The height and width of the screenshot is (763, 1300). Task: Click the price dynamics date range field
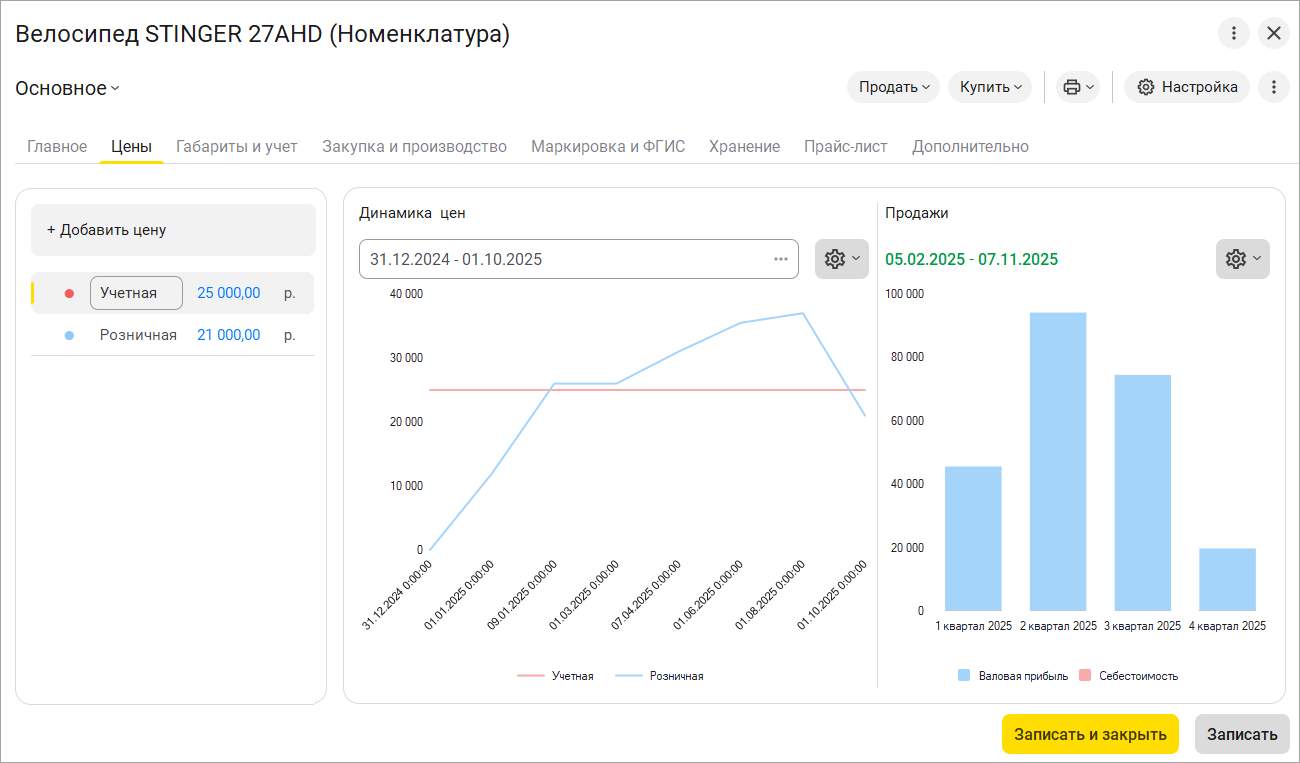(560, 259)
